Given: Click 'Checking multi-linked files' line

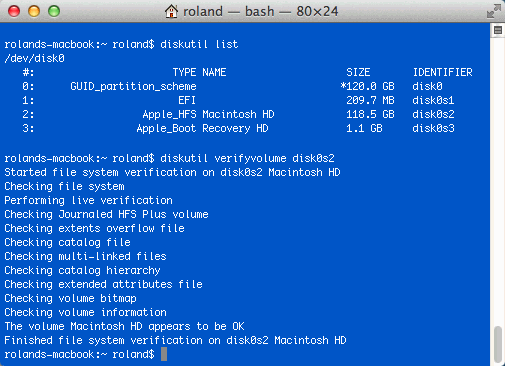Looking at the screenshot, I should click(x=85, y=257).
